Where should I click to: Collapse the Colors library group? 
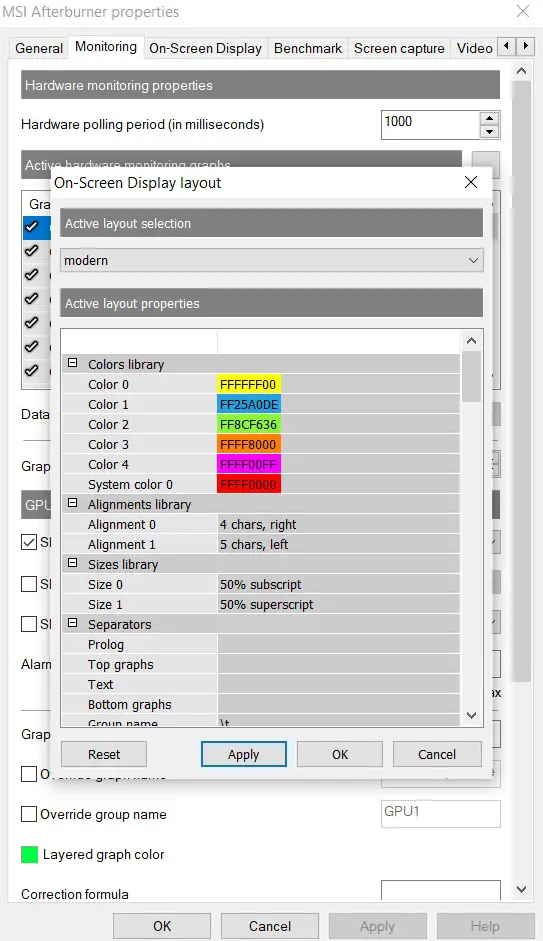73,363
